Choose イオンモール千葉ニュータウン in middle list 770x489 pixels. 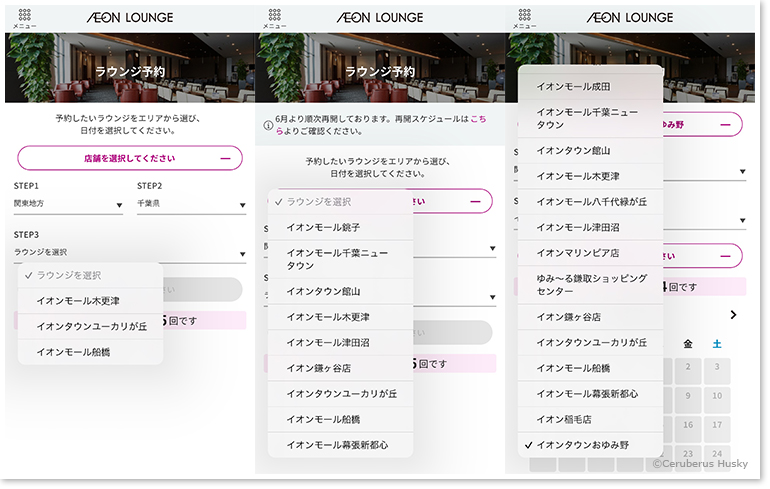pyautogui.click(x=340, y=259)
